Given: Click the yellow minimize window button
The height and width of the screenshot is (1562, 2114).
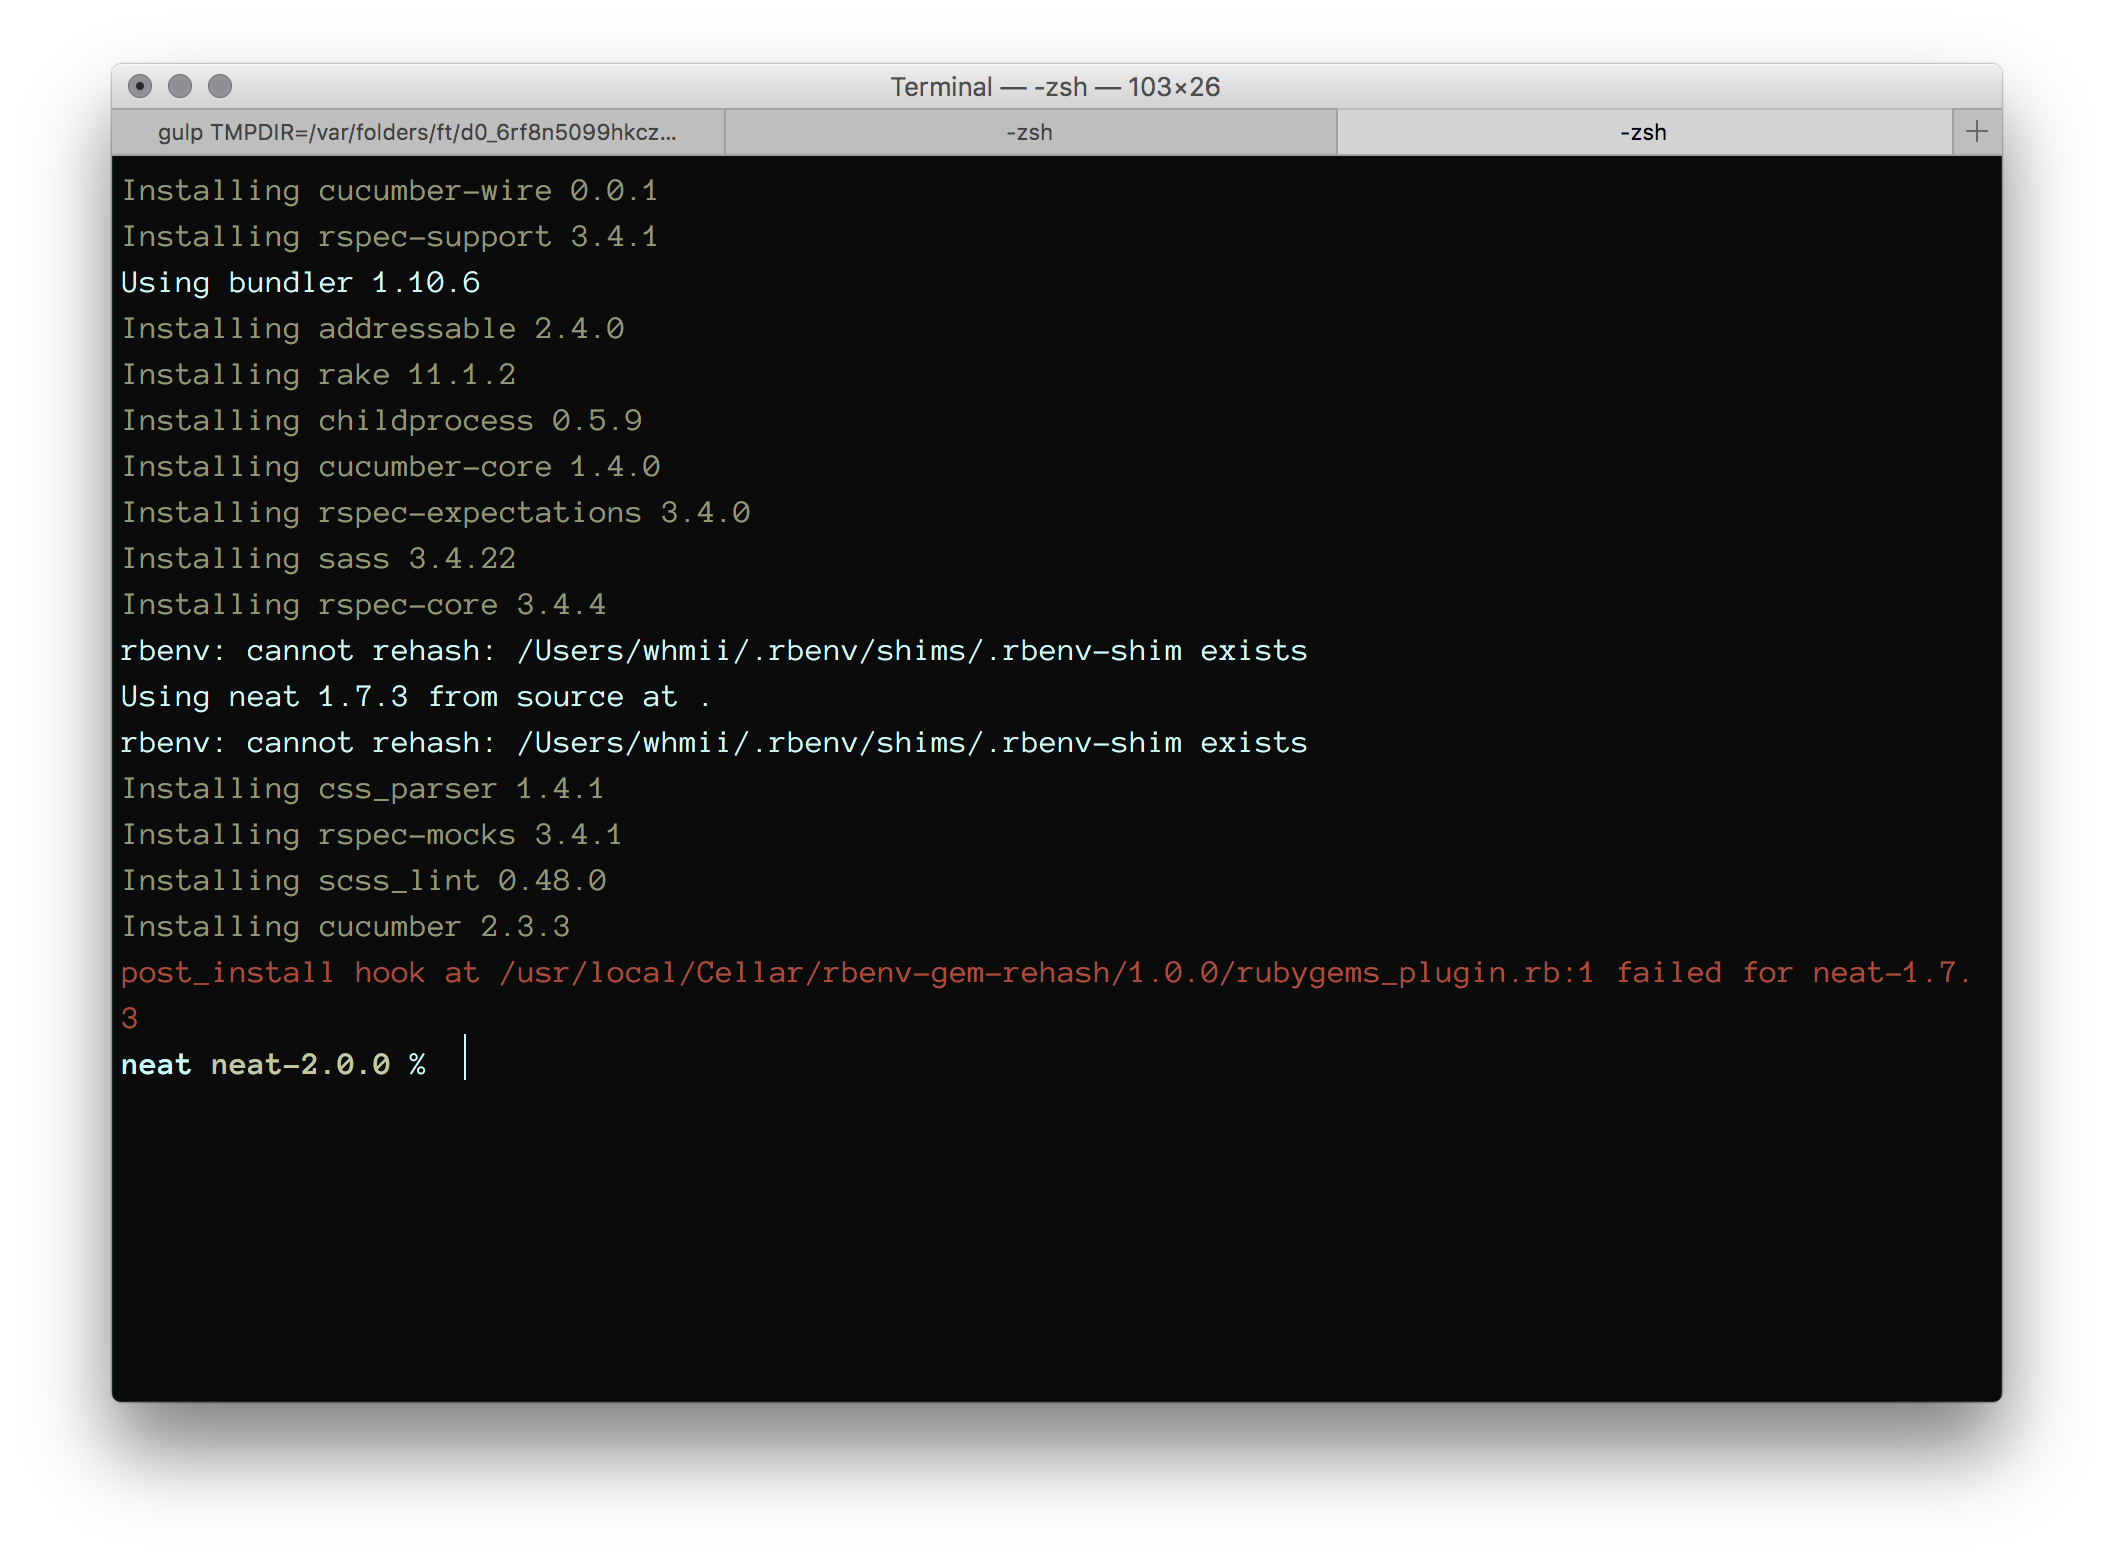Looking at the screenshot, I should pyautogui.click(x=180, y=87).
